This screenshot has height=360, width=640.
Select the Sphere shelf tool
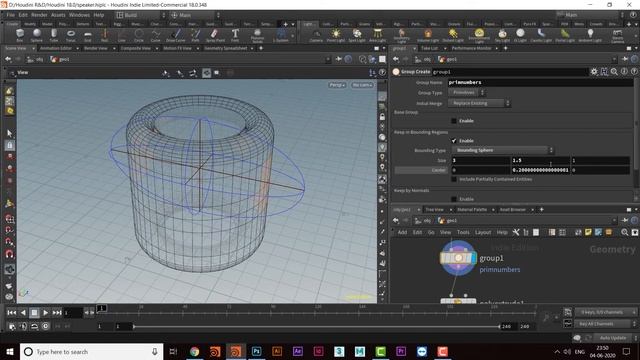point(37,35)
